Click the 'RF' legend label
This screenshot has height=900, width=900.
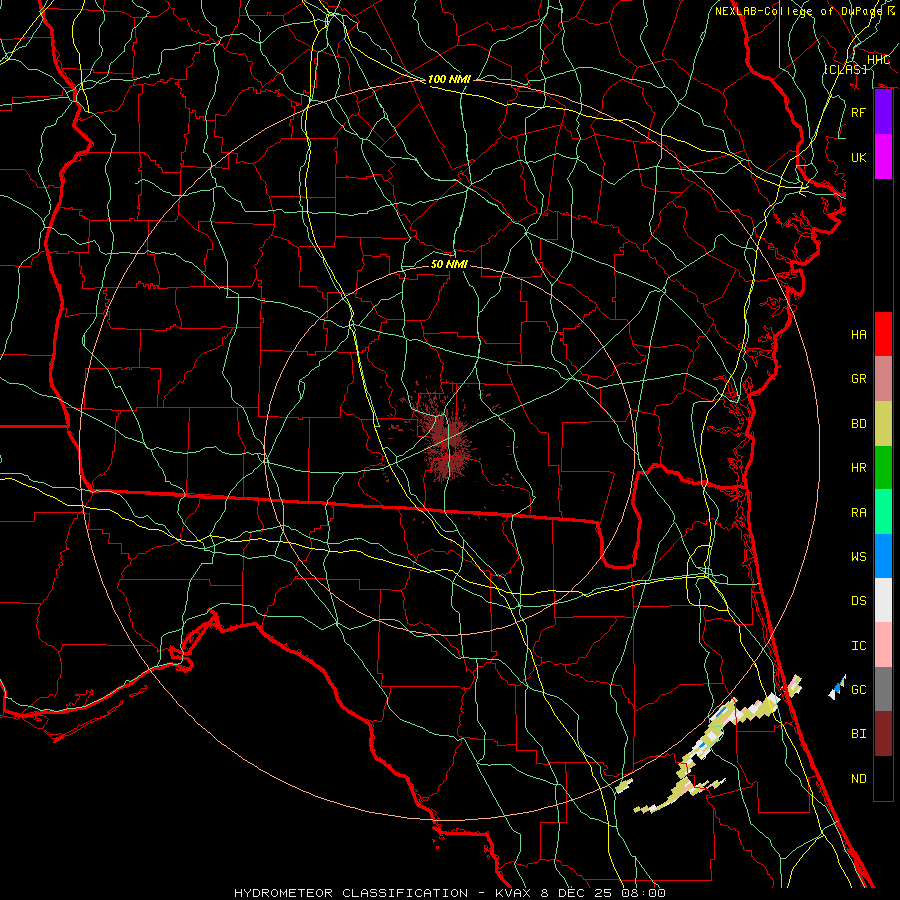859,112
